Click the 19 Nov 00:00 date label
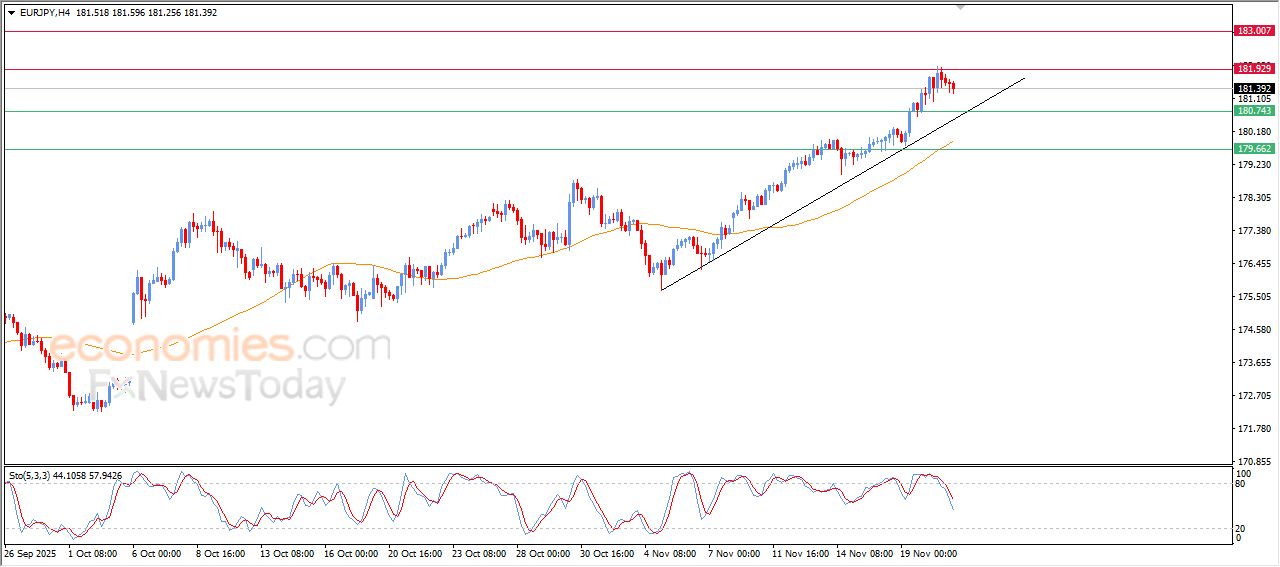The height and width of the screenshot is (567, 1280). click(x=929, y=553)
